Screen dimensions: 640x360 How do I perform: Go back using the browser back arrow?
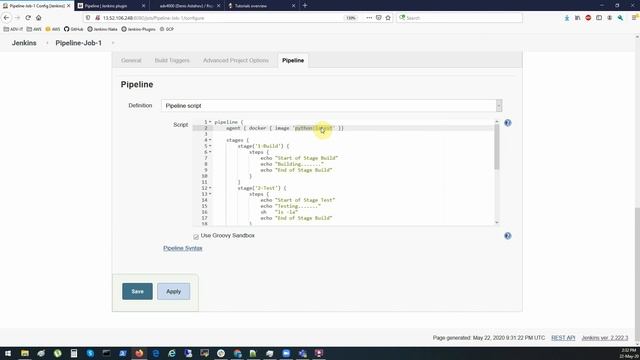(6, 18)
